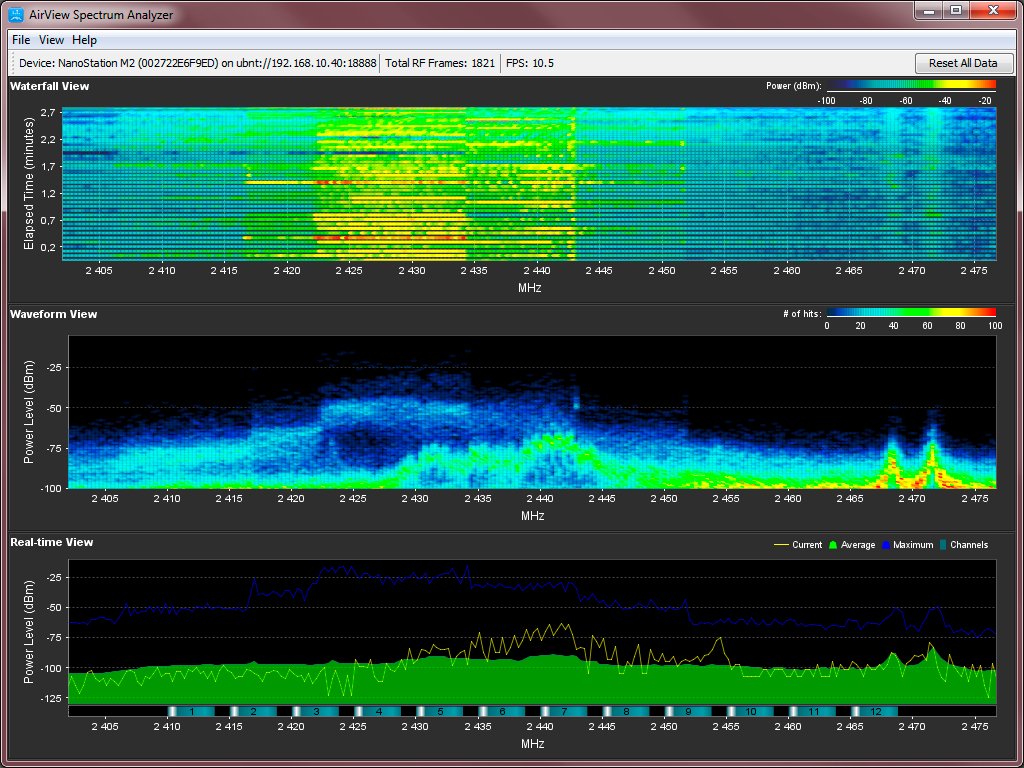Click the yellow Current legend line icon
1024x768 pixels.
tap(781, 545)
